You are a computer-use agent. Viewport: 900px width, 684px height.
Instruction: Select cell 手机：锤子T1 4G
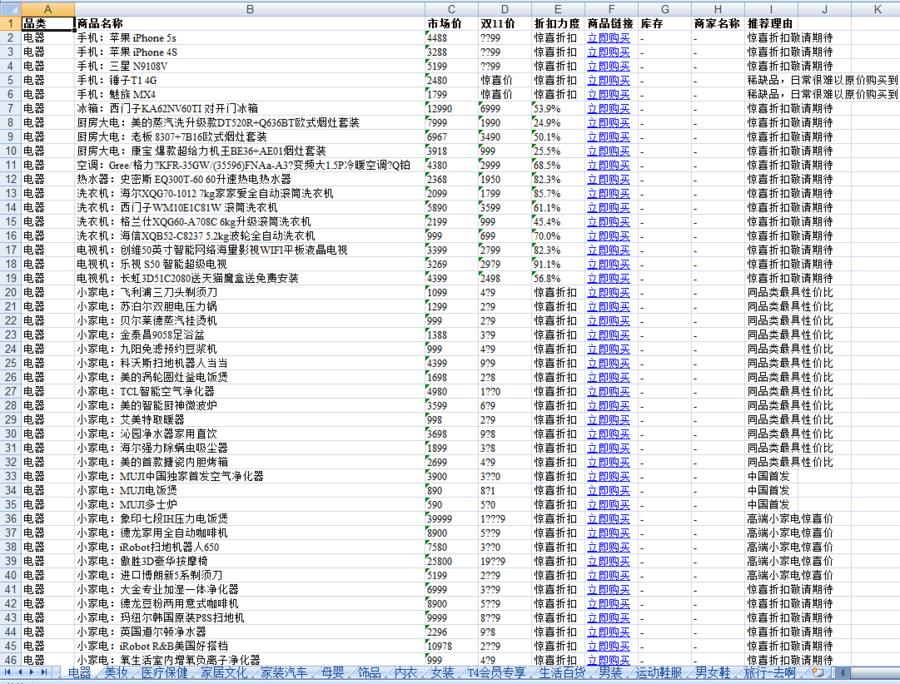coord(250,80)
